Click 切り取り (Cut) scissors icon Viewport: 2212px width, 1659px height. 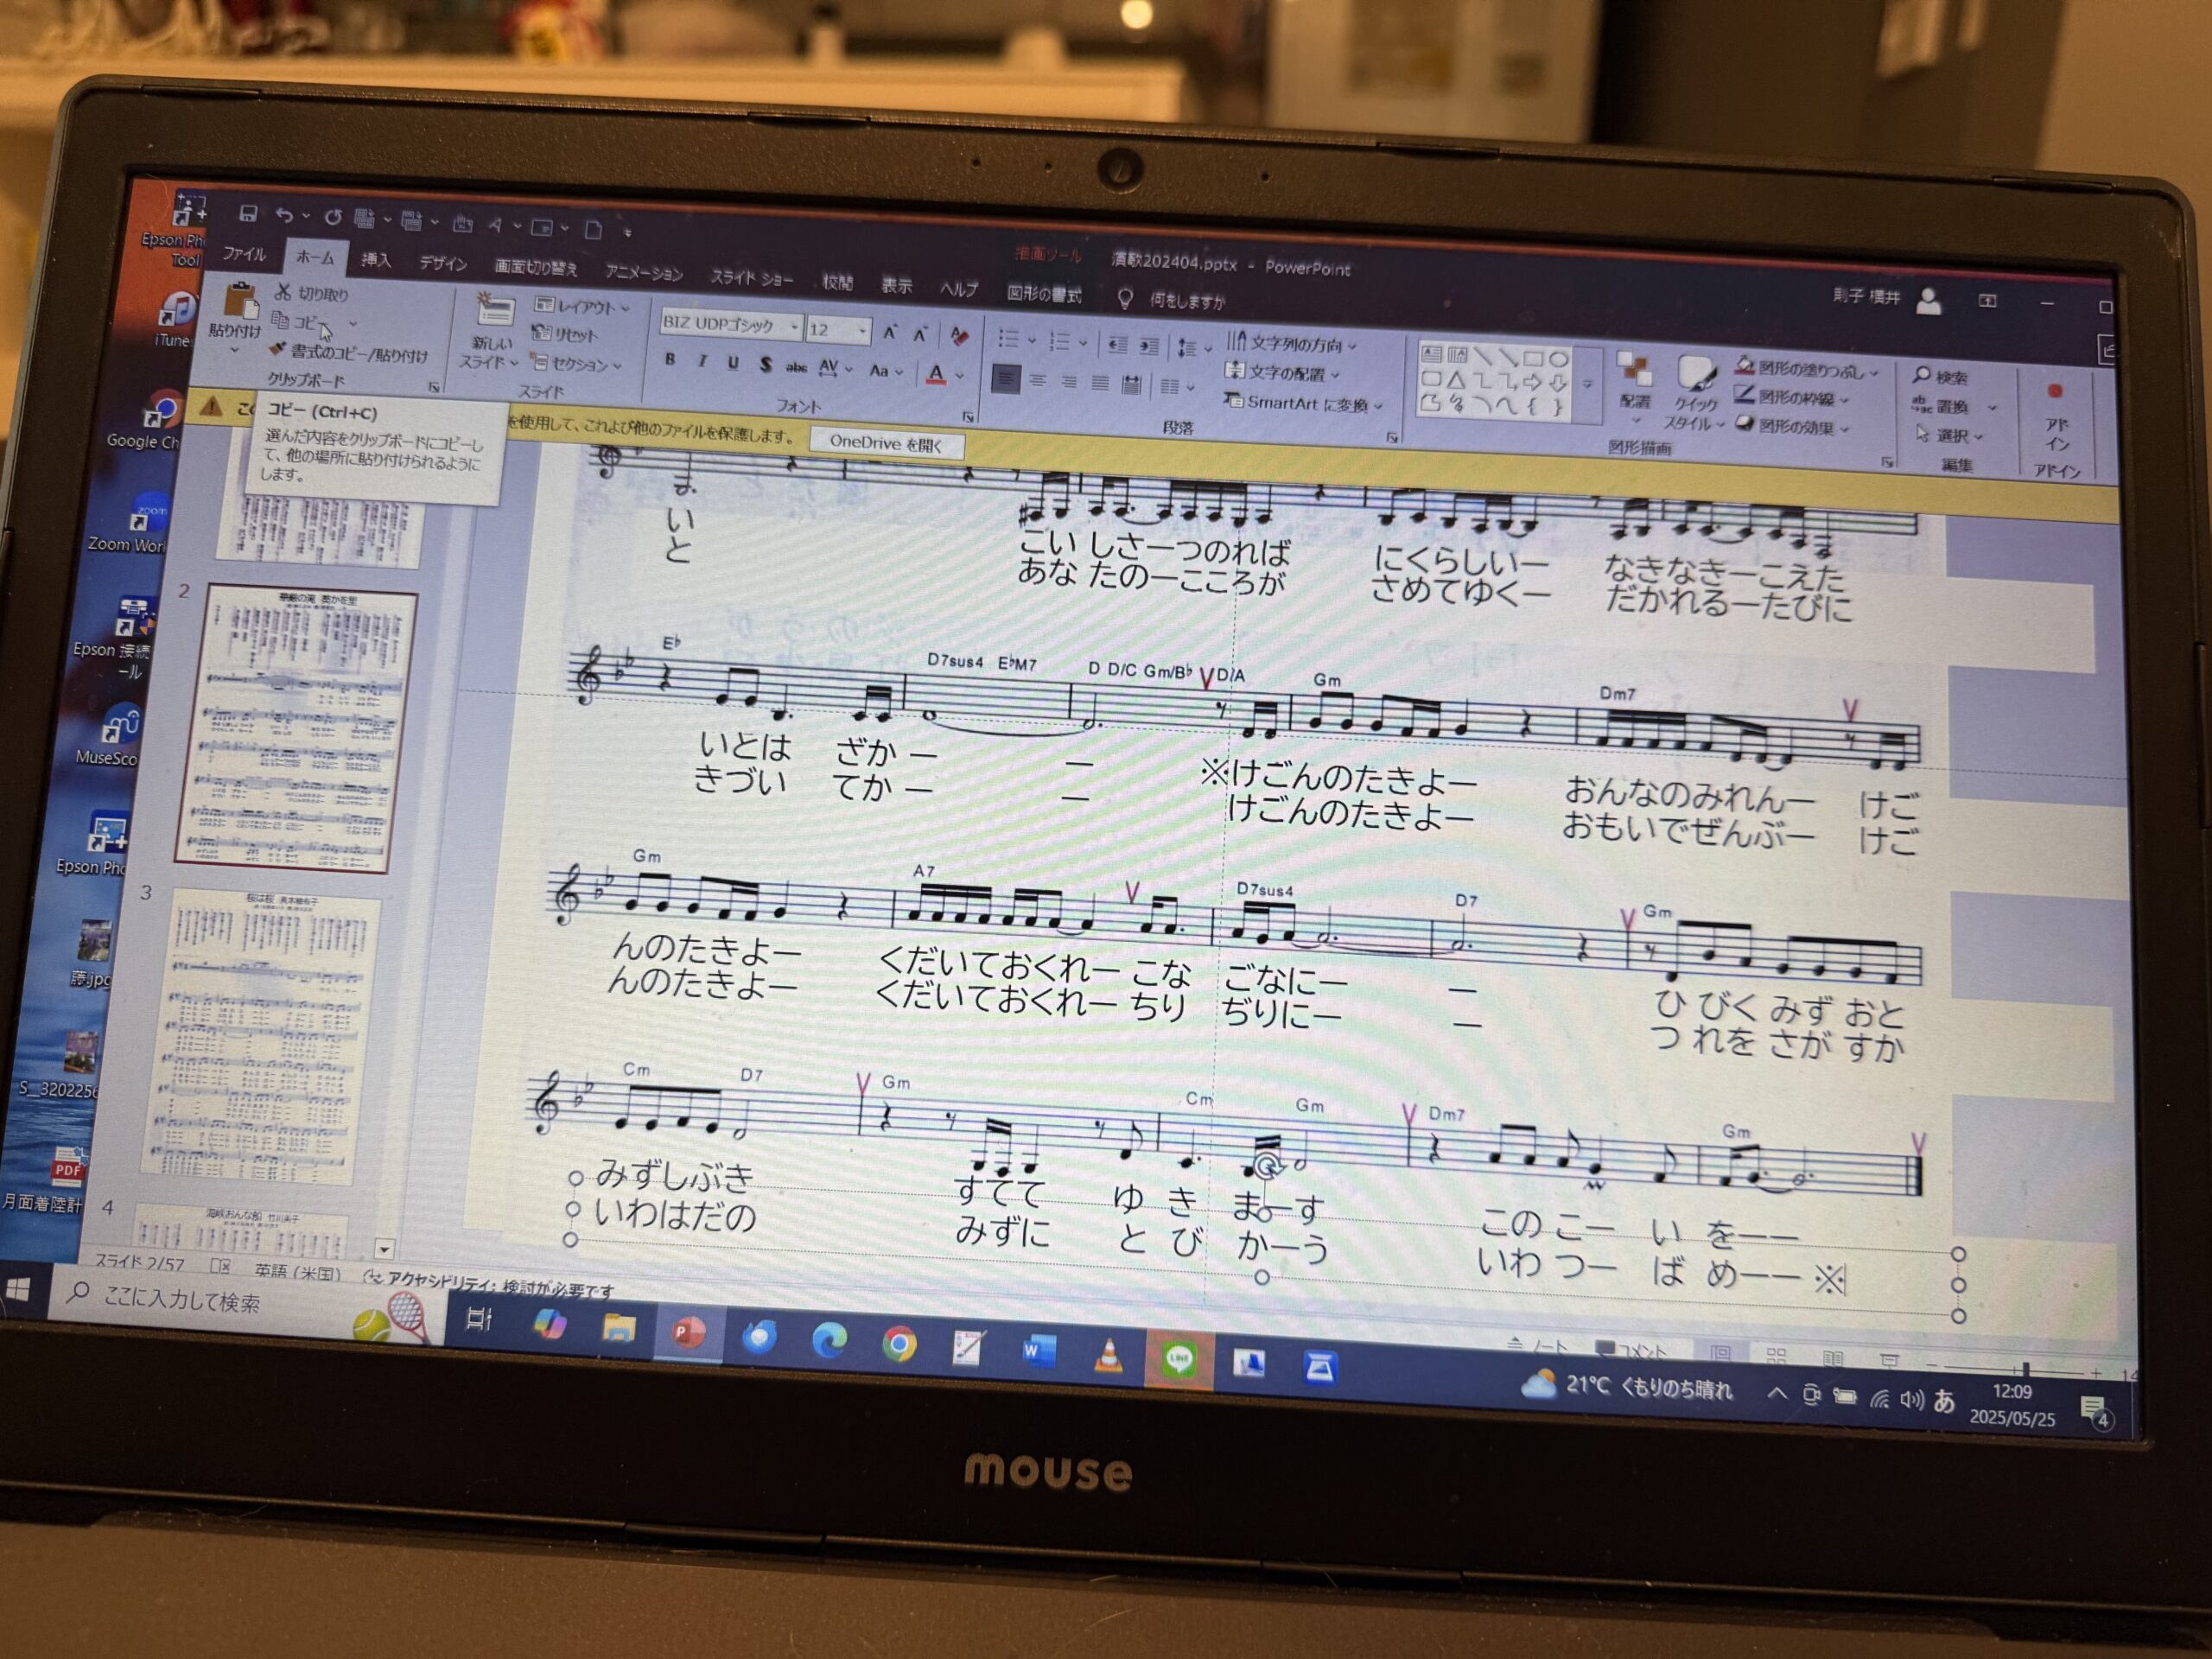tap(284, 292)
